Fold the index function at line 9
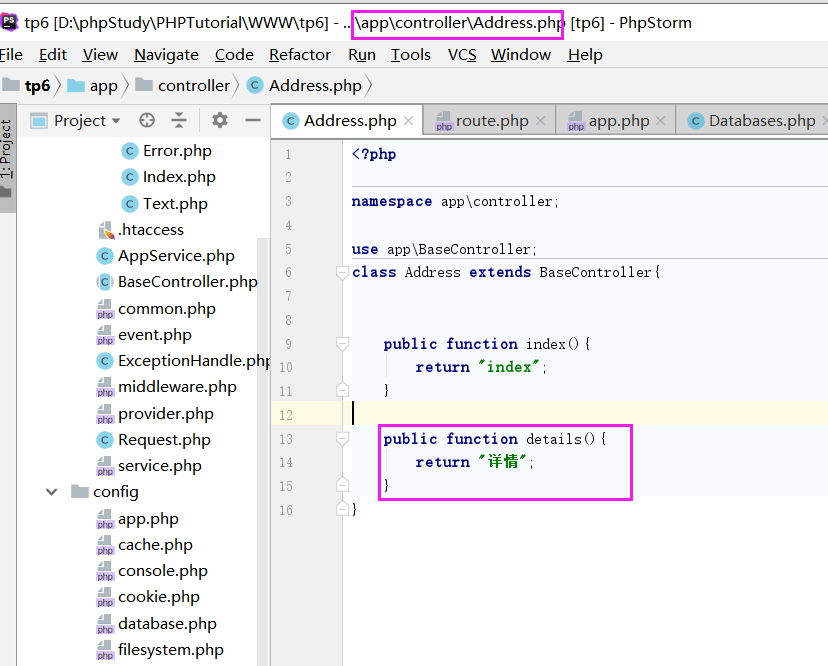Image resolution: width=828 pixels, height=666 pixels. tap(342, 344)
